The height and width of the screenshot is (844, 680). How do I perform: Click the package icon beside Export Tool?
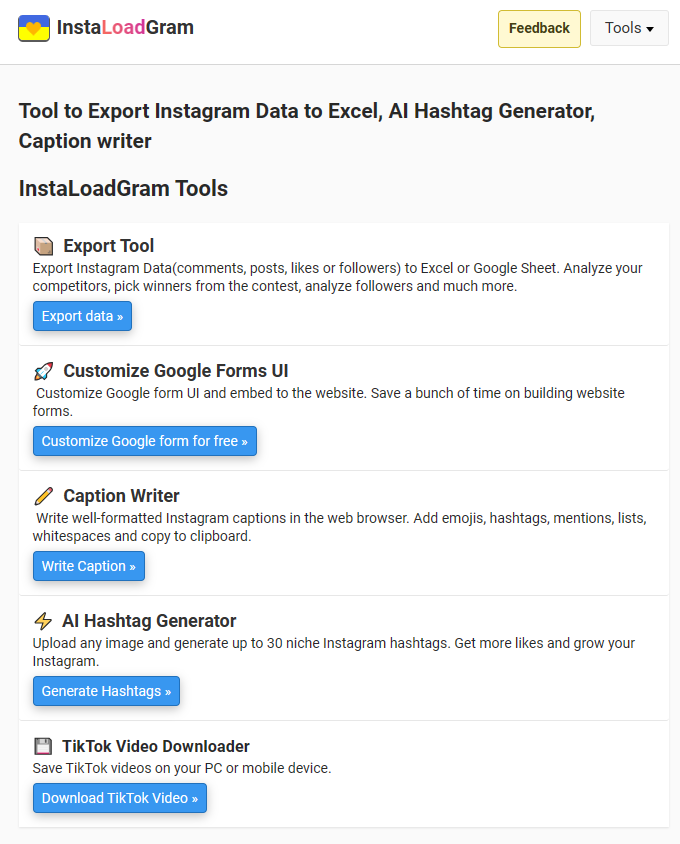pos(43,246)
